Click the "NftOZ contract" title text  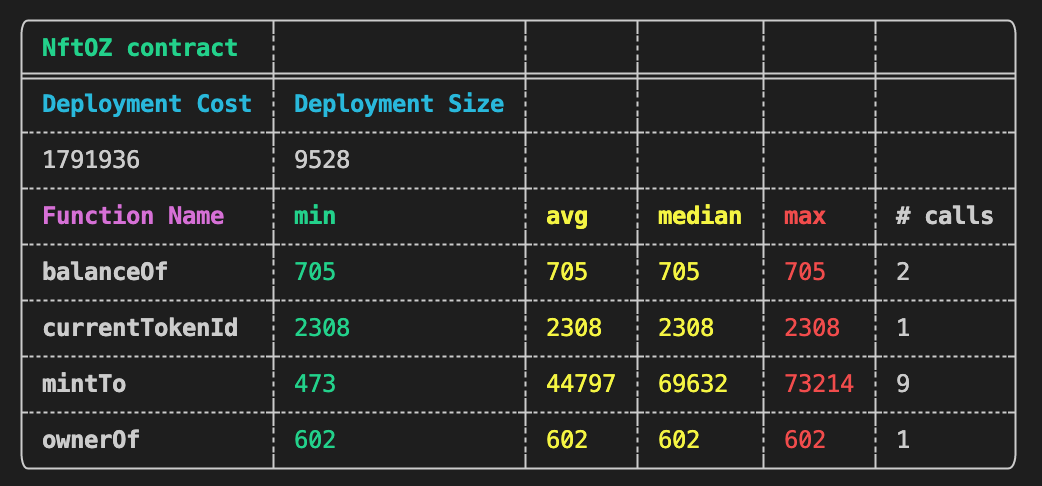(139, 47)
